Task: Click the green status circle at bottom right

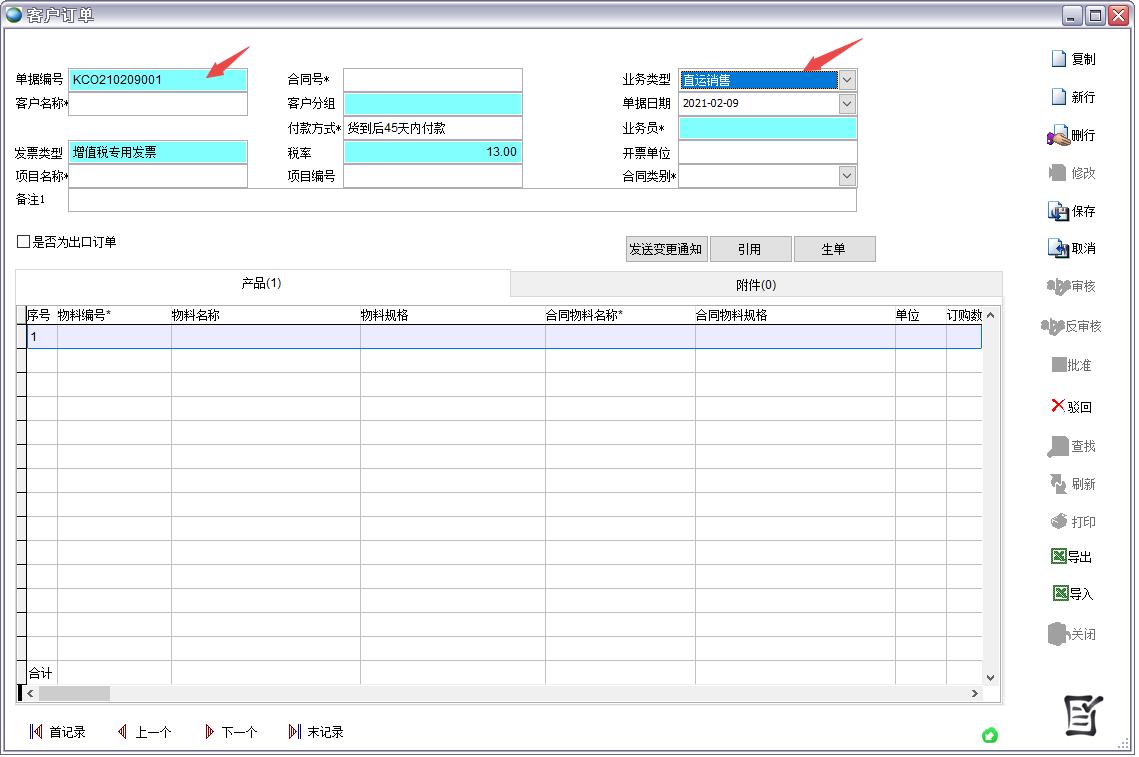Action: (990, 735)
